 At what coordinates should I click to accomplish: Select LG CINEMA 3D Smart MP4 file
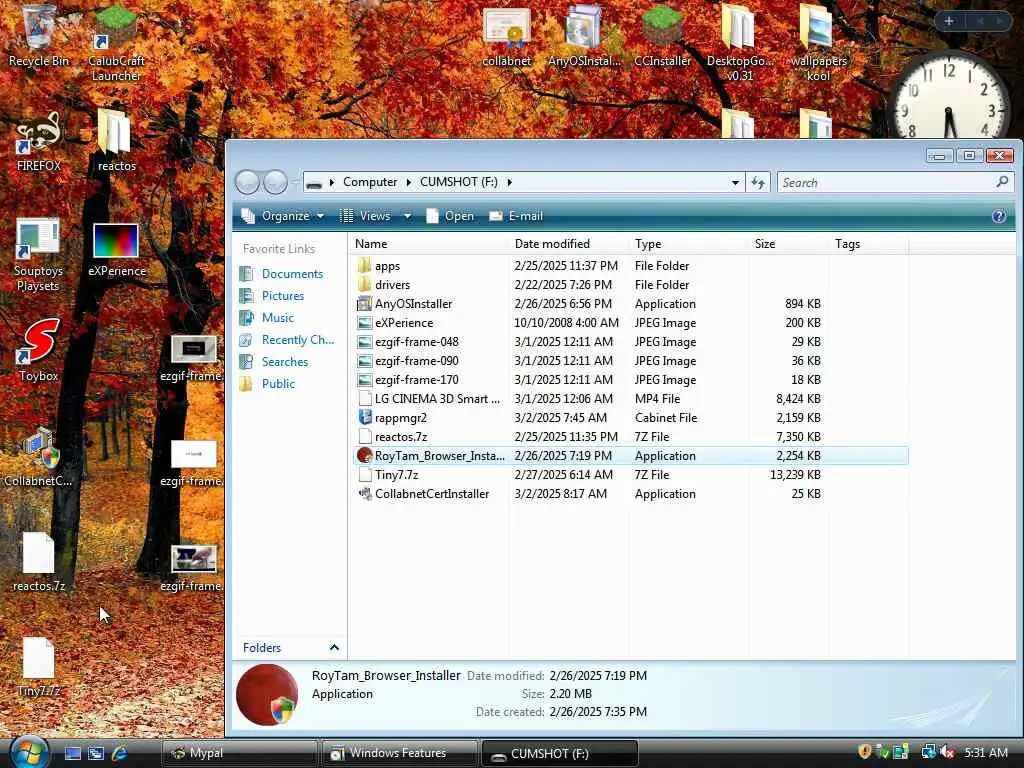(x=630, y=398)
